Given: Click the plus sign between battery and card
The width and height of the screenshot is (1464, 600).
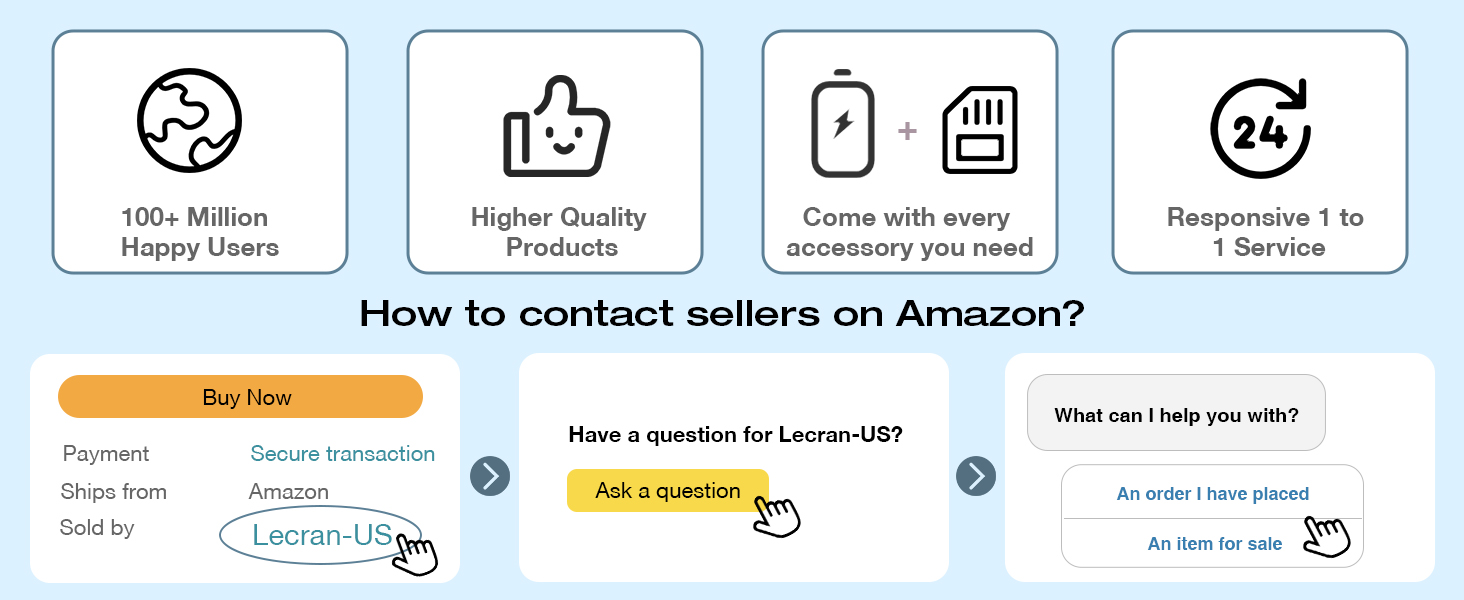Looking at the screenshot, I should pyautogui.click(x=907, y=131).
